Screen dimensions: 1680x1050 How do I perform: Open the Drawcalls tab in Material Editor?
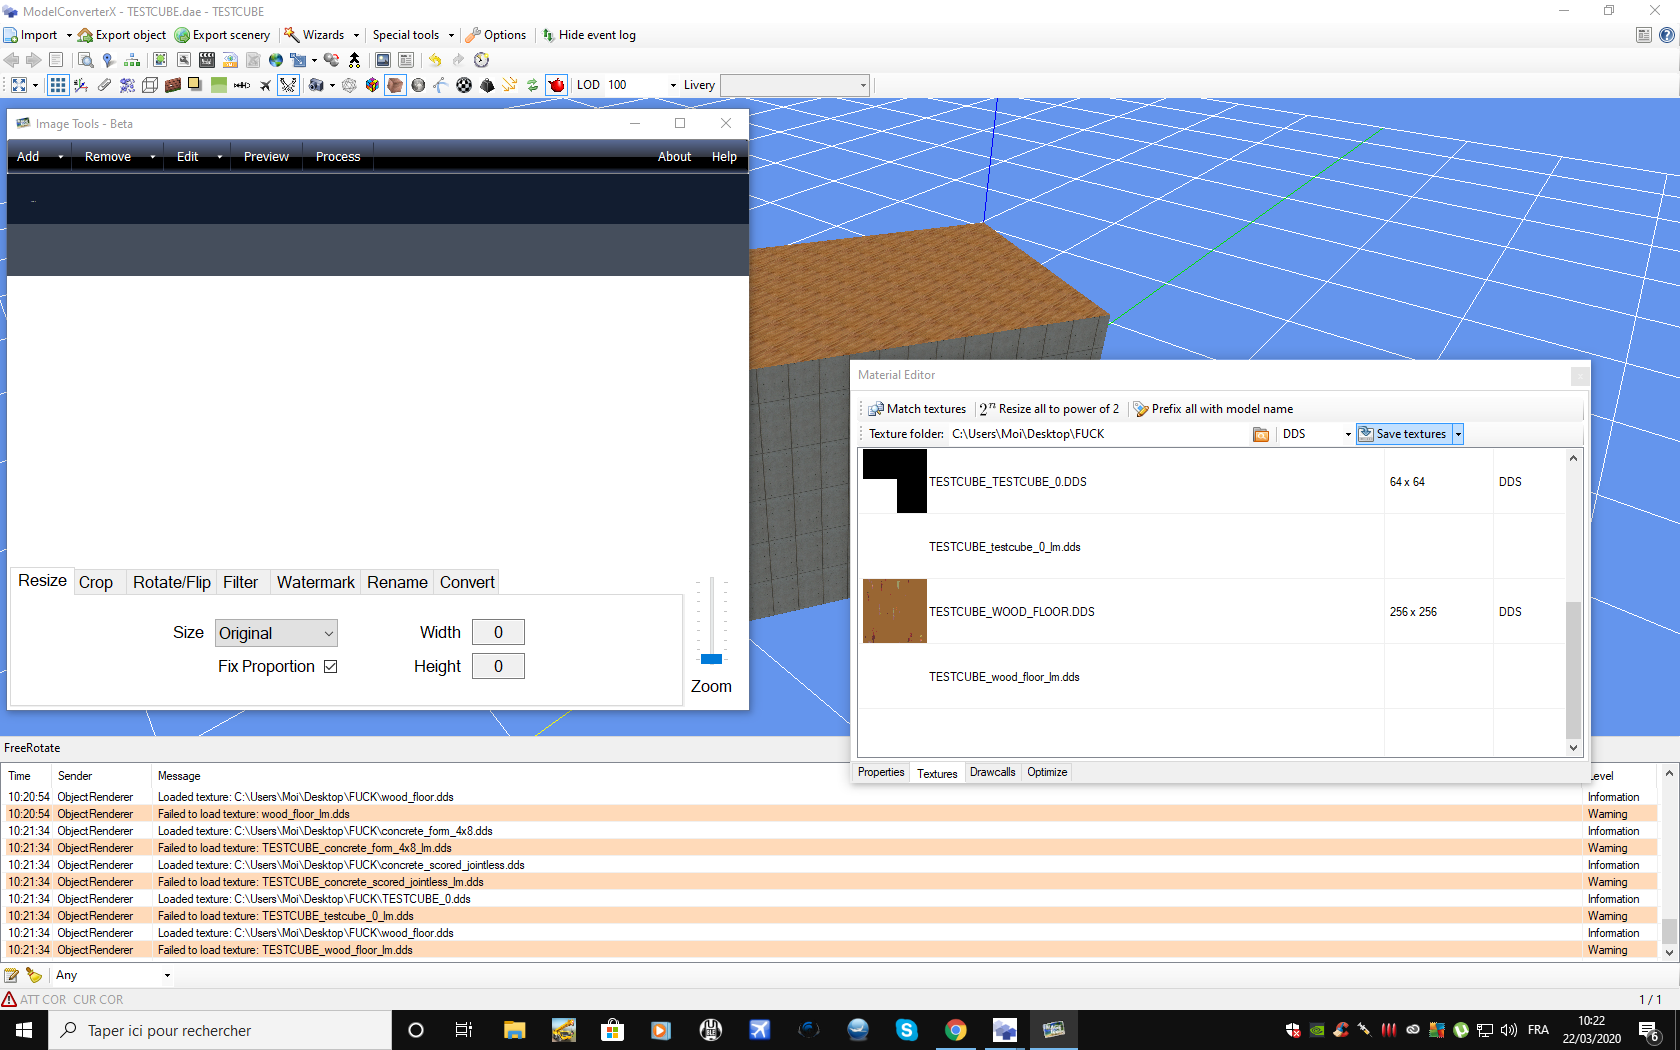[x=993, y=772]
